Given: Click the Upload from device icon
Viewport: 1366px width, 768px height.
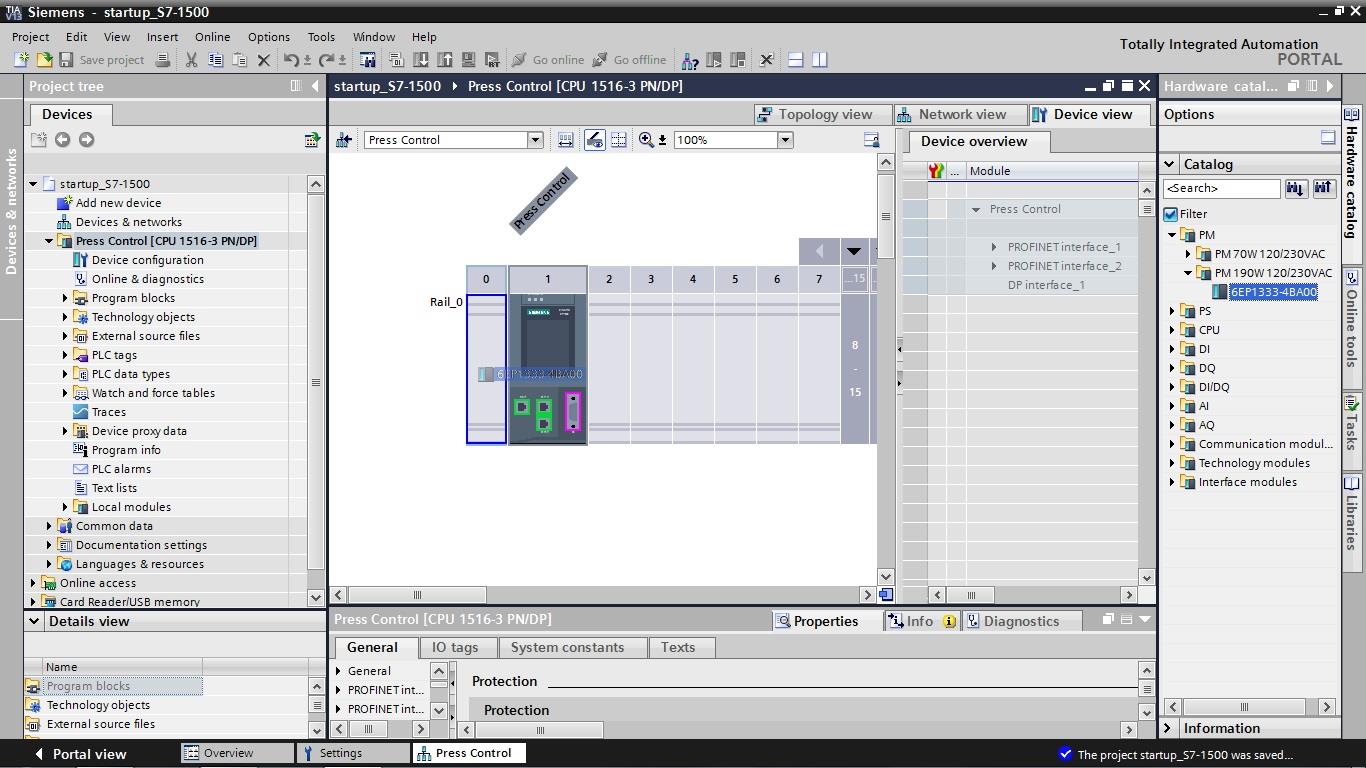Looking at the screenshot, I should click(444, 60).
